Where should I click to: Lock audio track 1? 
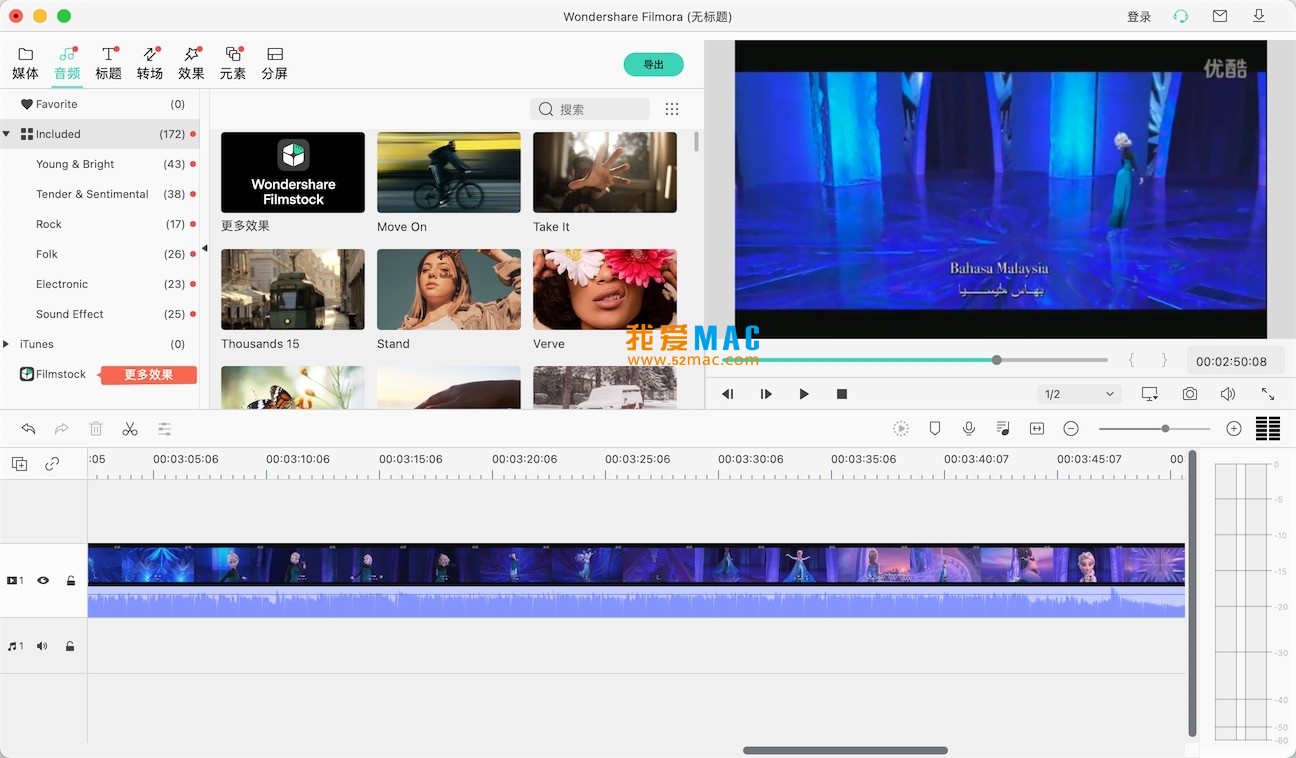click(x=70, y=646)
